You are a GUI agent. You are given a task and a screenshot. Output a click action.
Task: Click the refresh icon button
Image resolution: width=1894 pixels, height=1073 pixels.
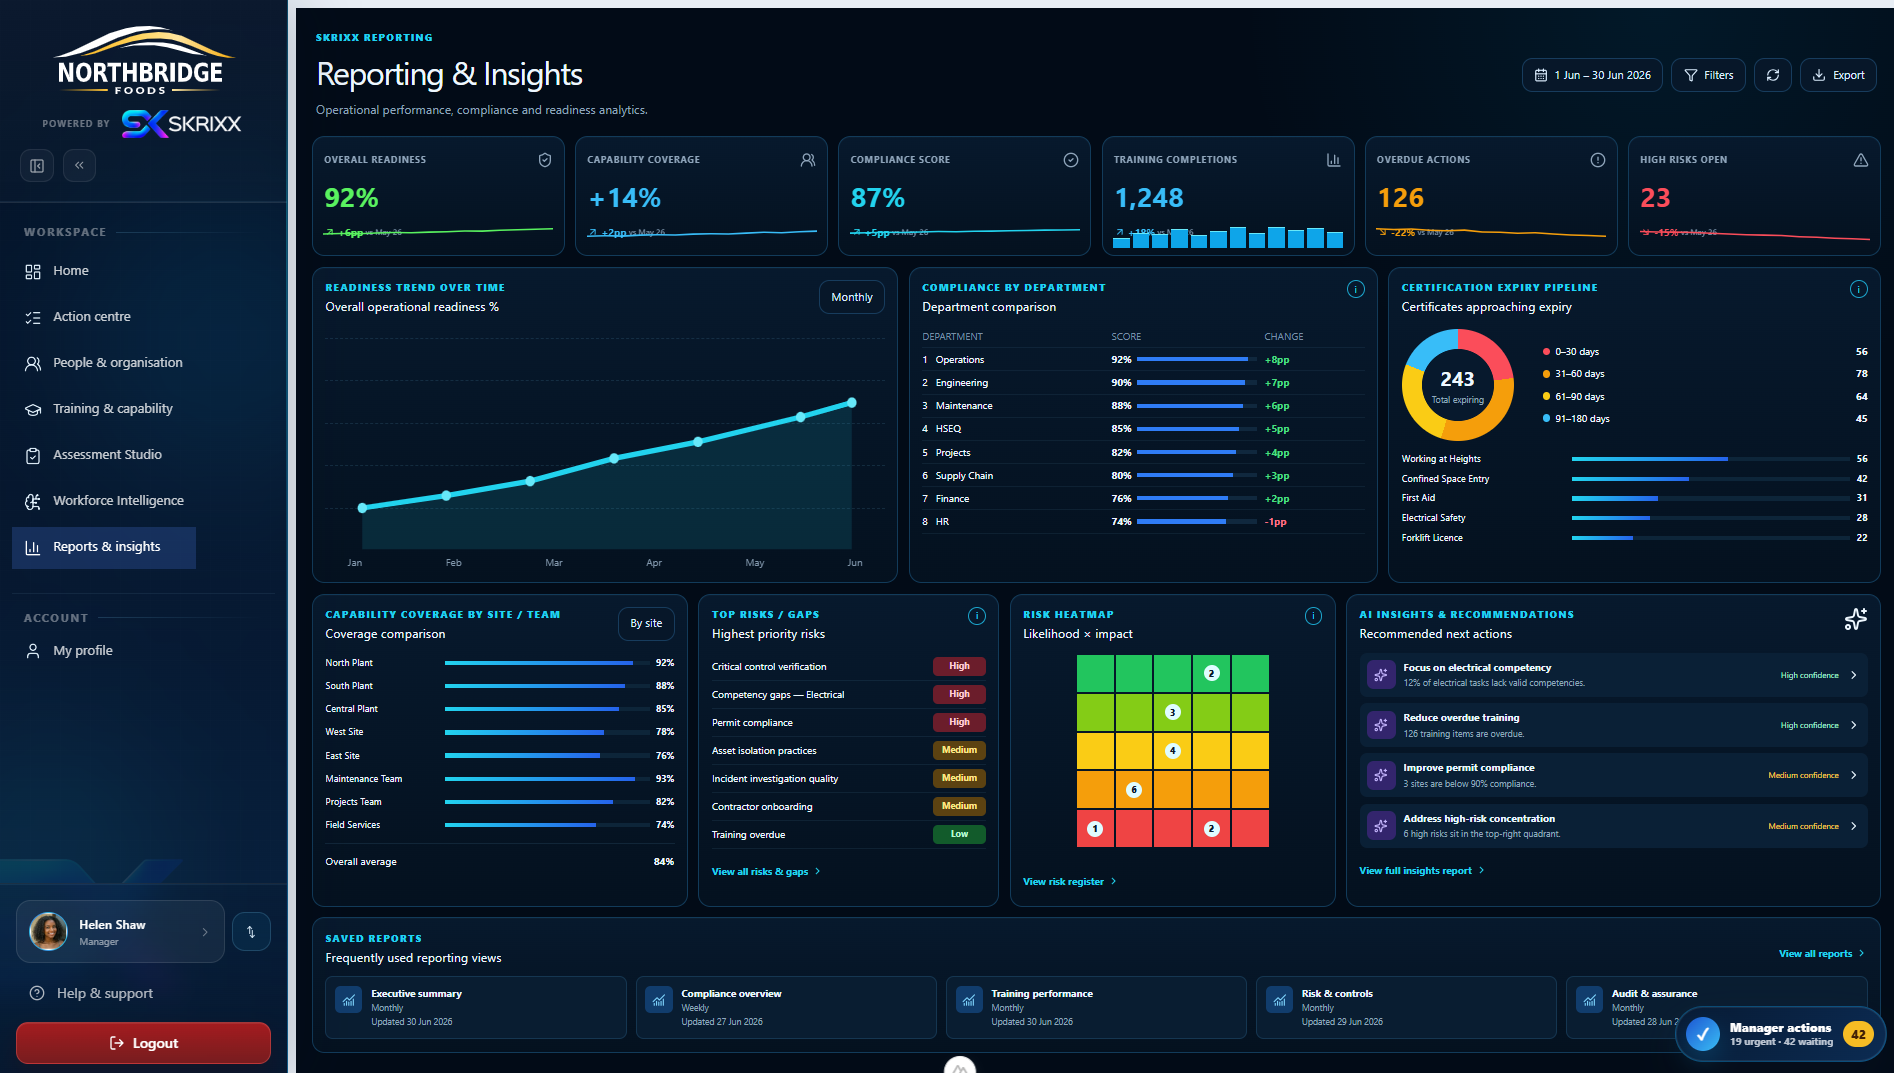pos(1773,75)
